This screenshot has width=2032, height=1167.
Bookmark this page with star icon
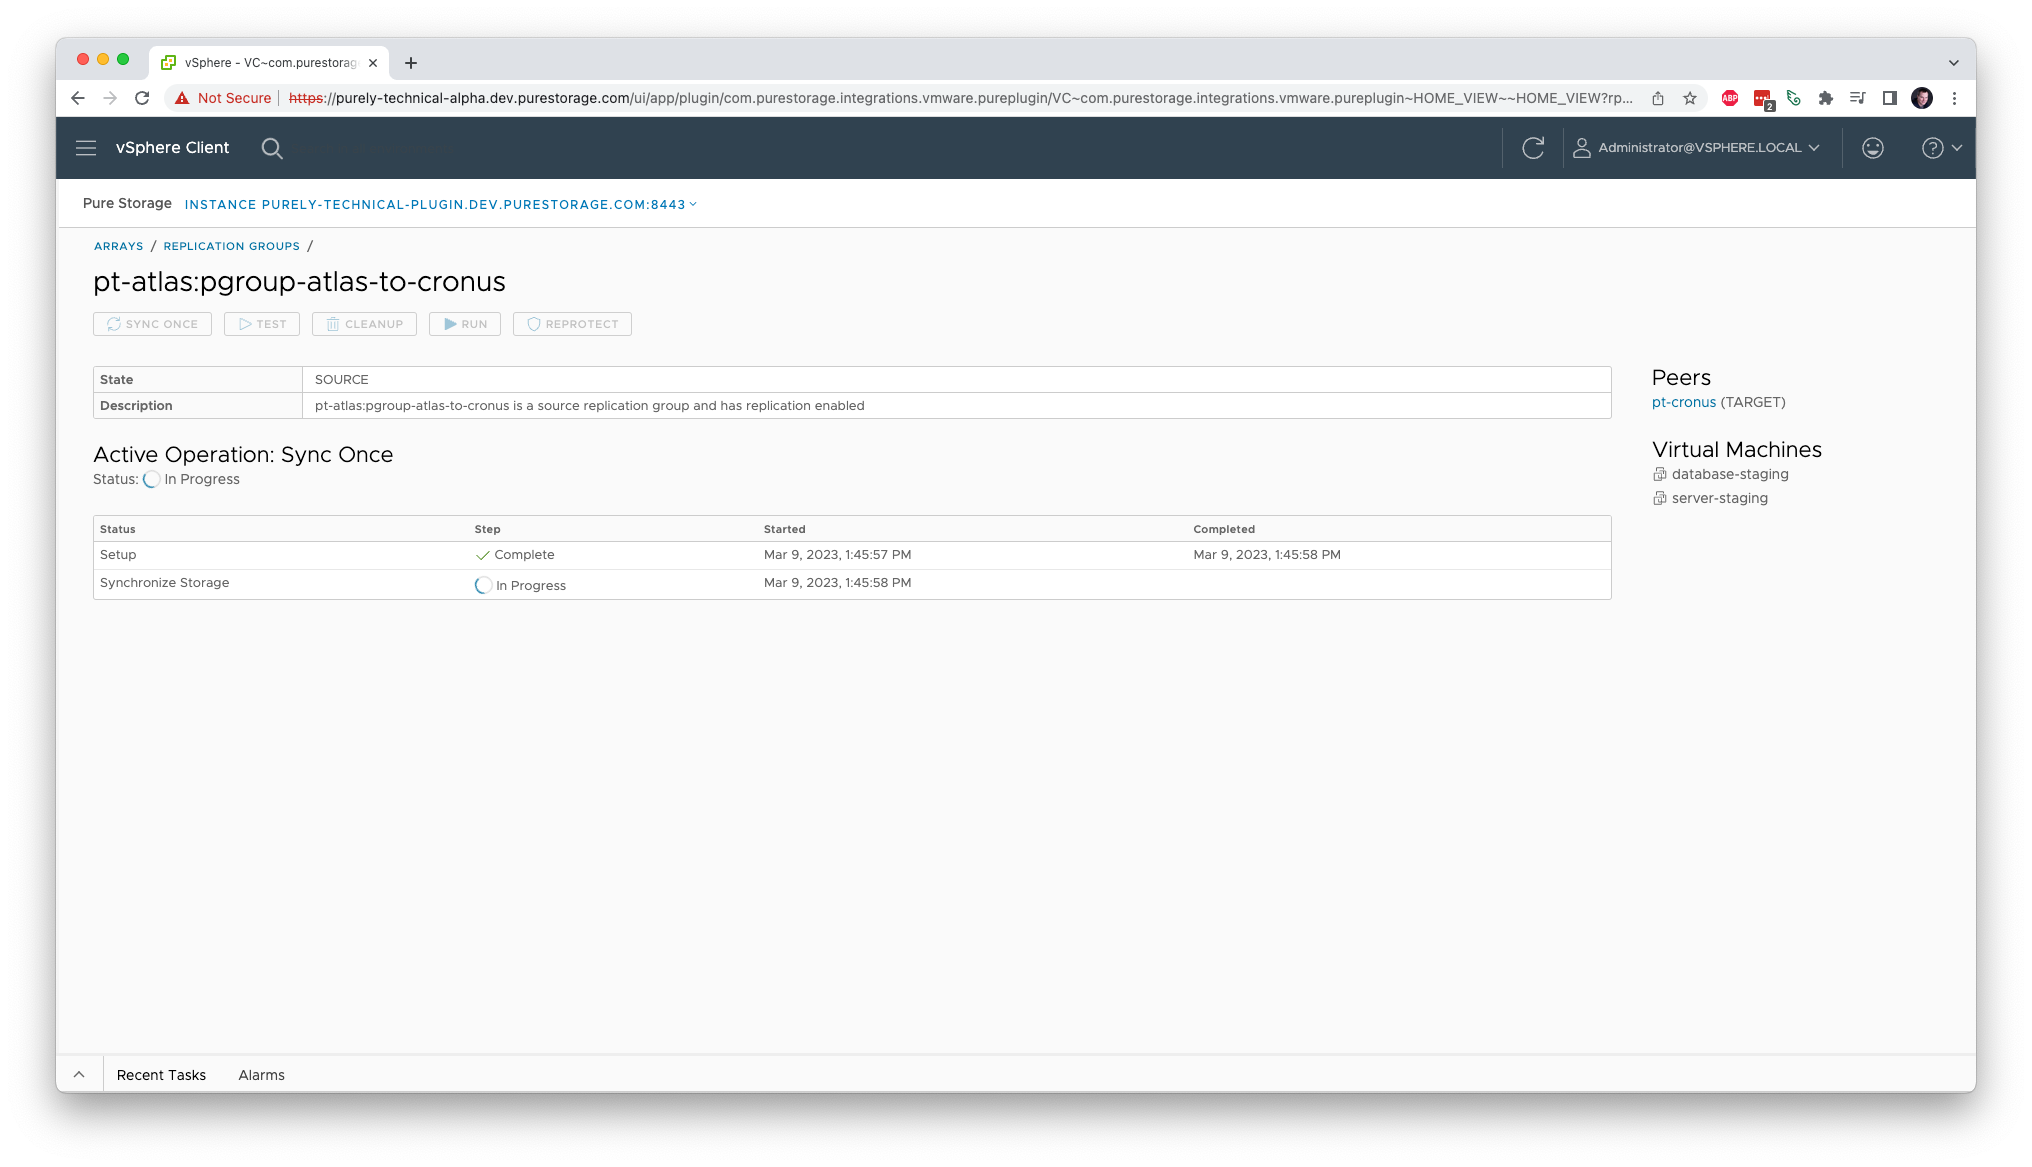point(1690,98)
